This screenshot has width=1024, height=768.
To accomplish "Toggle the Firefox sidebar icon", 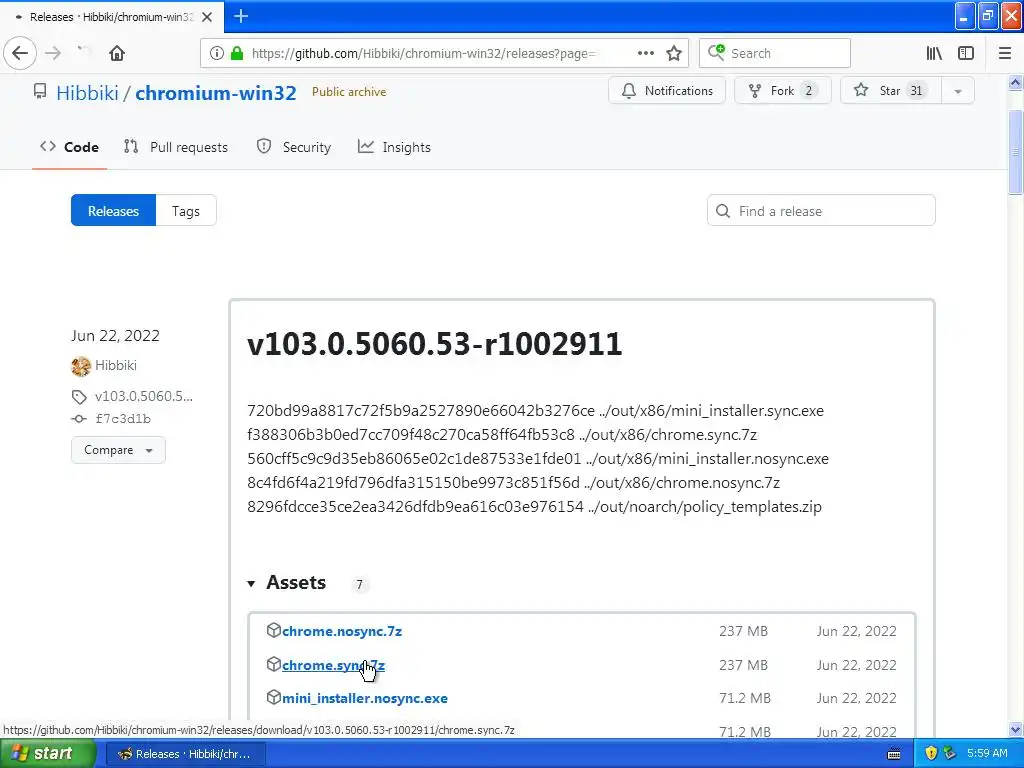I will click(x=966, y=54).
